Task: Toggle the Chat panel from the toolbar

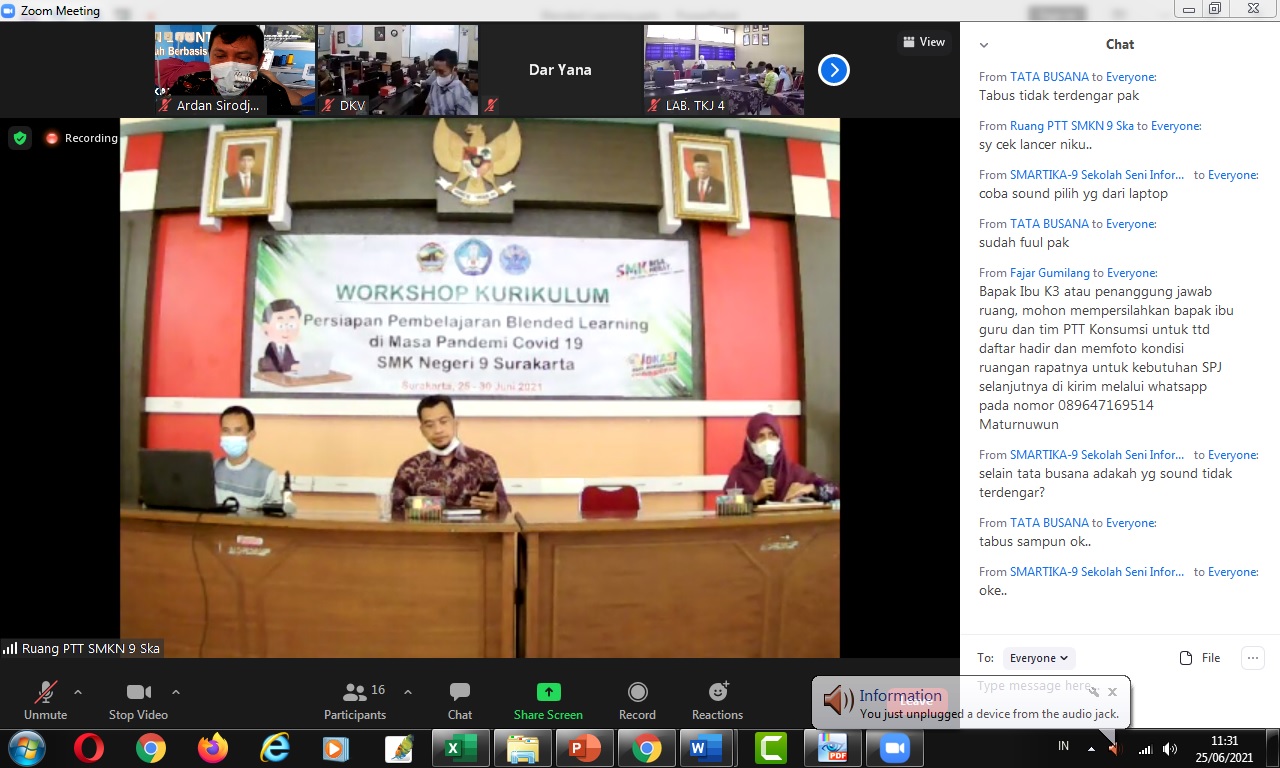Action: pos(460,701)
